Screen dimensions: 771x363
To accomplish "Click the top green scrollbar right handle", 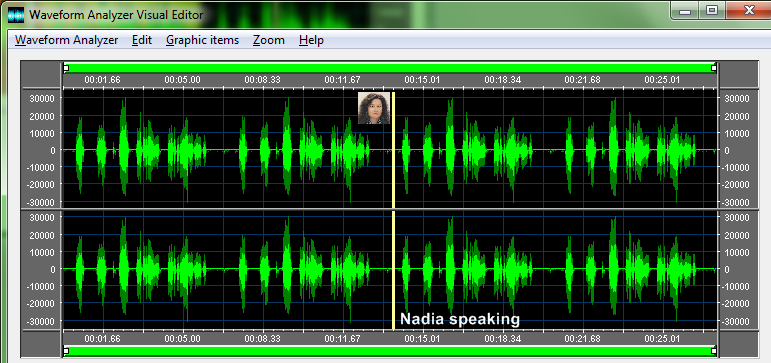I will click(714, 68).
